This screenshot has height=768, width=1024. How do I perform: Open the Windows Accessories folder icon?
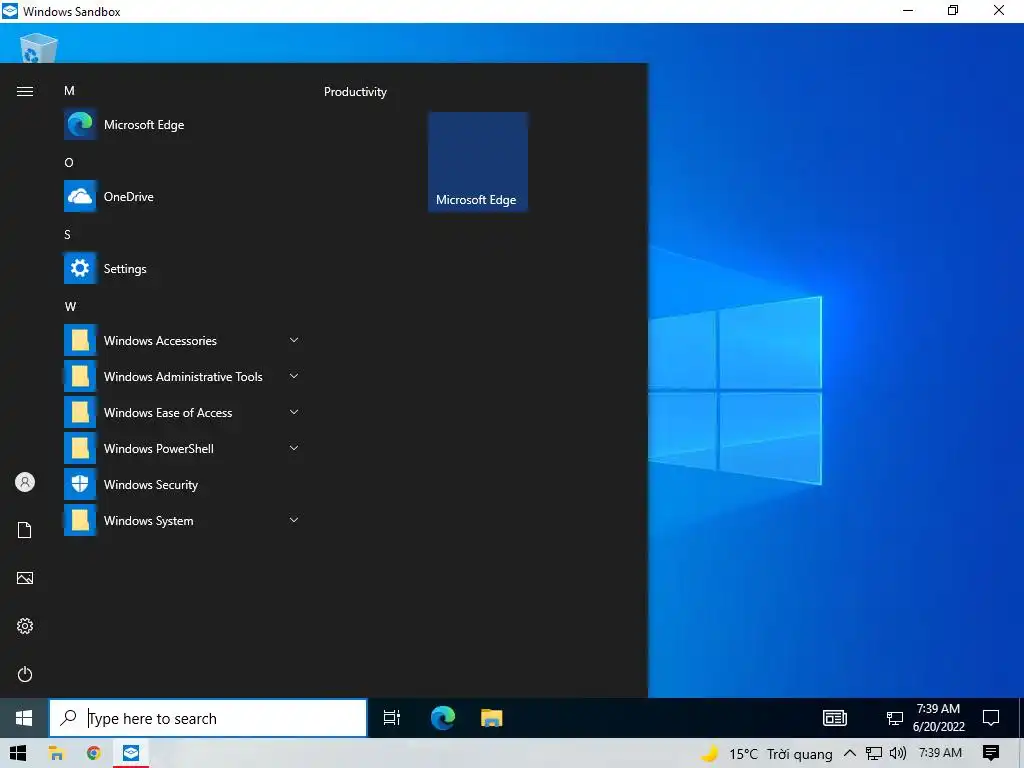[80, 340]
